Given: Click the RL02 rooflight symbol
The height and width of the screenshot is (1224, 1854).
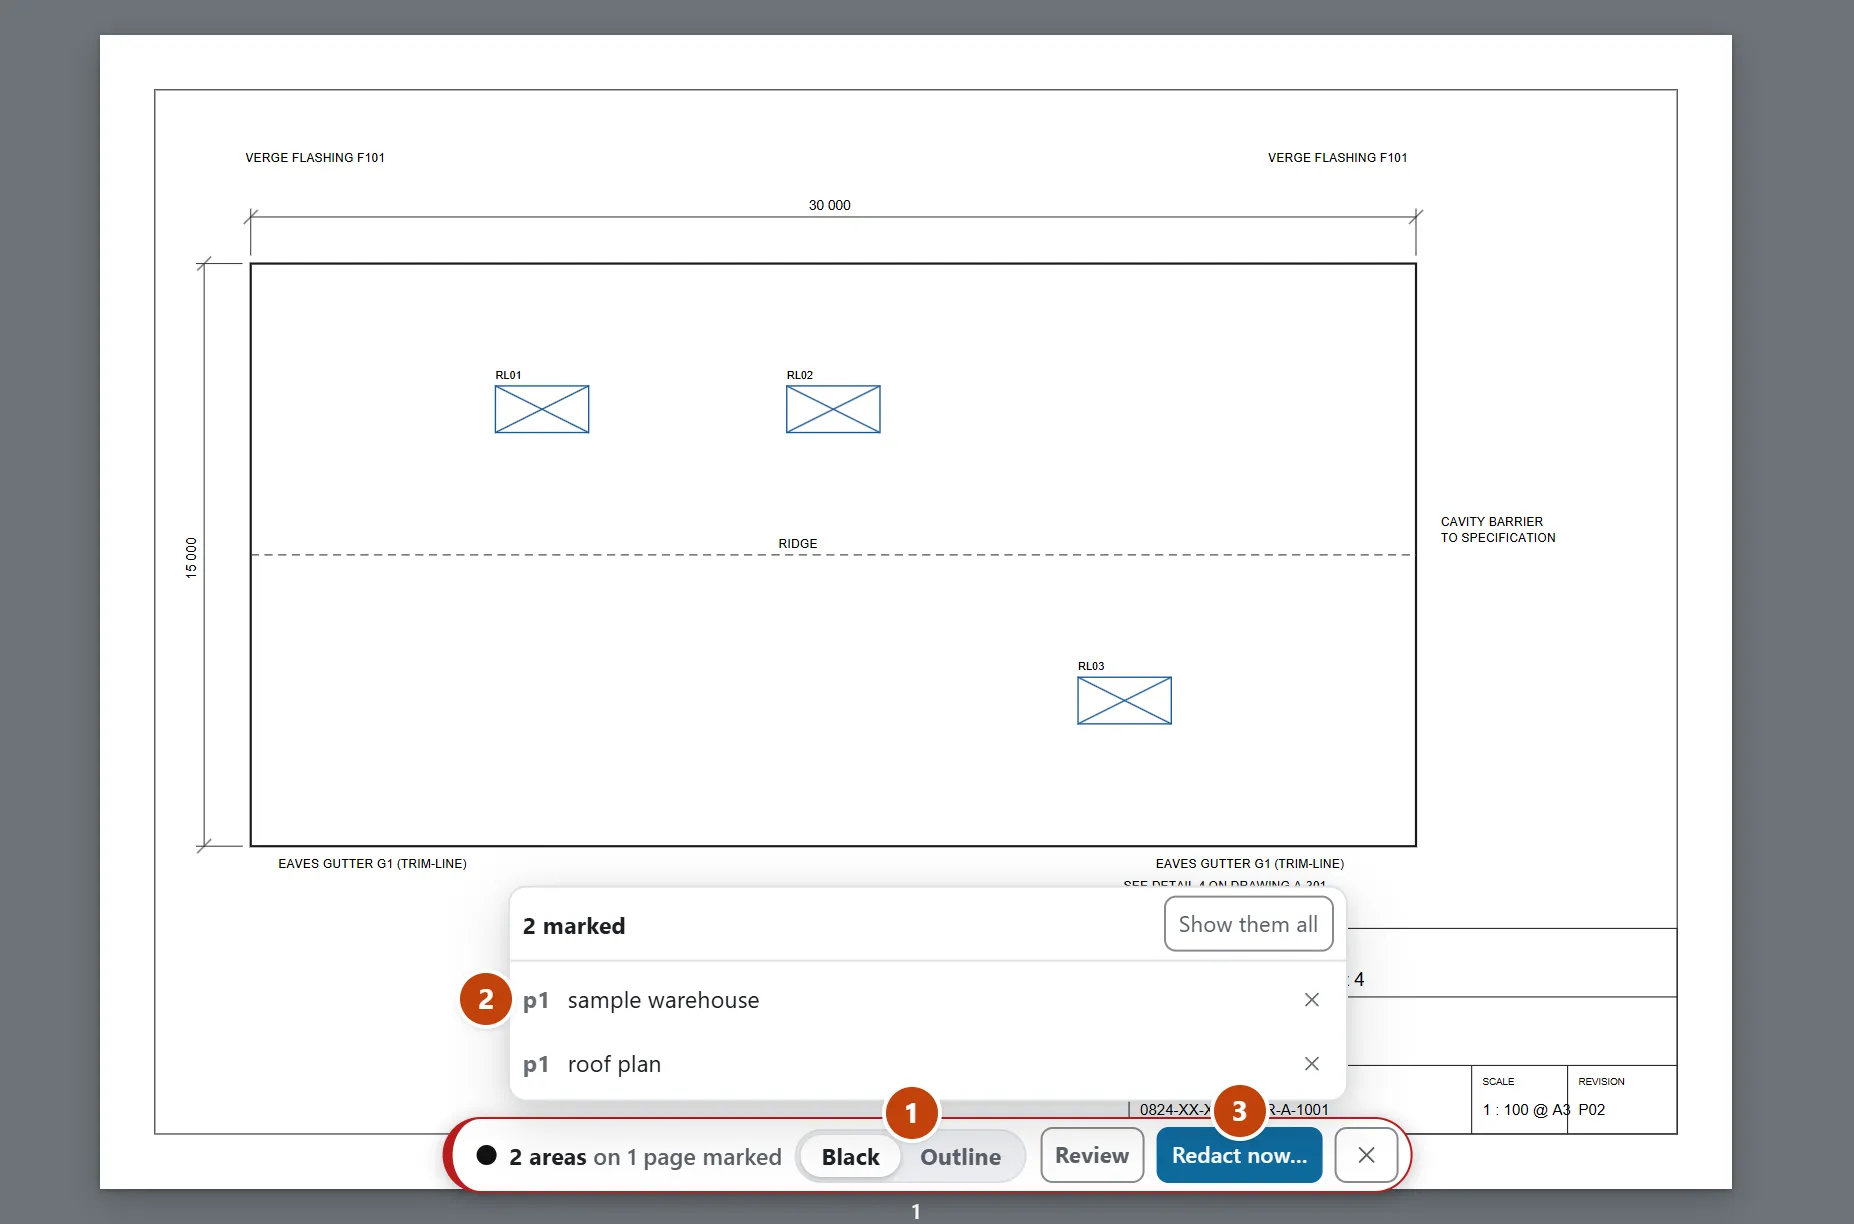Looking at the screenshot, I should pos(833,409).
